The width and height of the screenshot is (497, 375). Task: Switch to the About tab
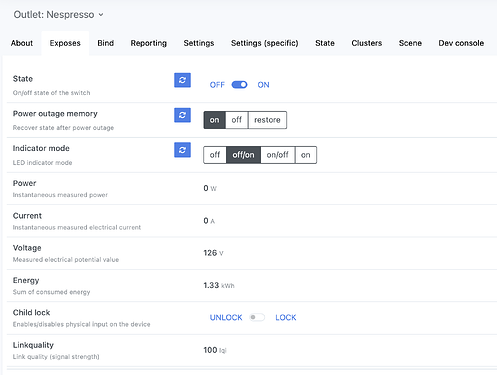(x=22, y=43)
